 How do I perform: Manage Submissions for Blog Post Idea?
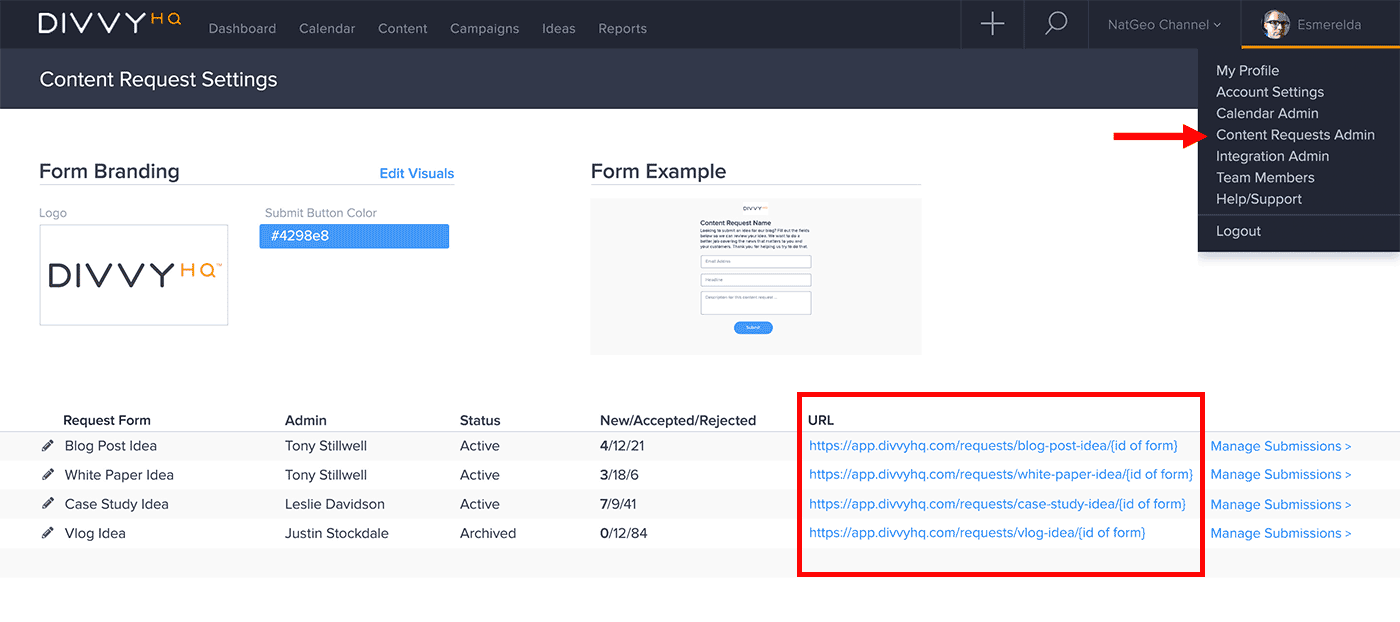click(1281, 446)
